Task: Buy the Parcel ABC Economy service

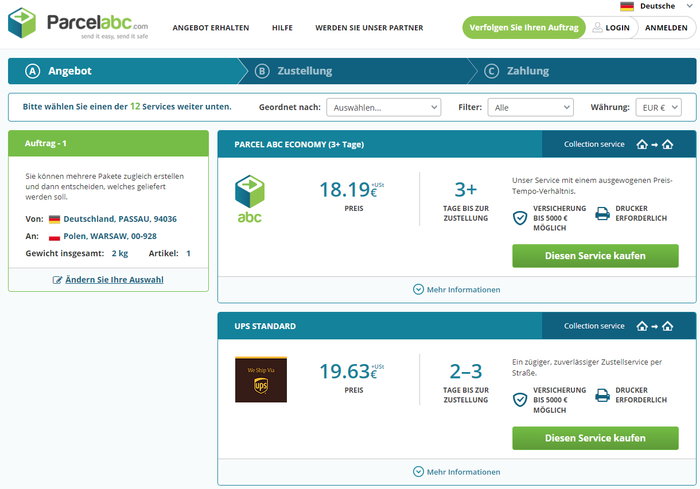Action: 595,256
